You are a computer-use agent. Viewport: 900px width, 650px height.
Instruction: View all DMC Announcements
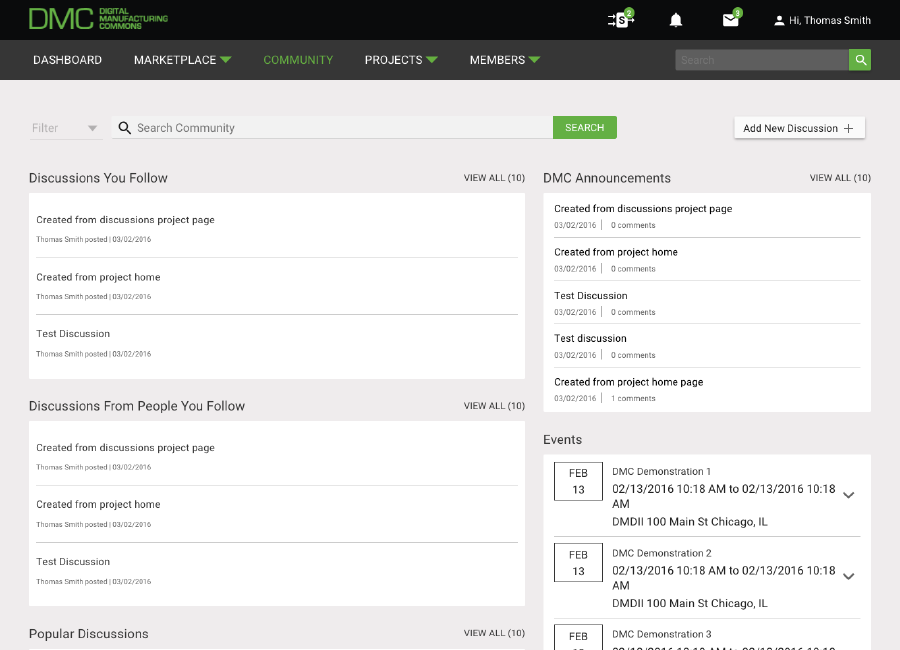[x=840, y=178]
